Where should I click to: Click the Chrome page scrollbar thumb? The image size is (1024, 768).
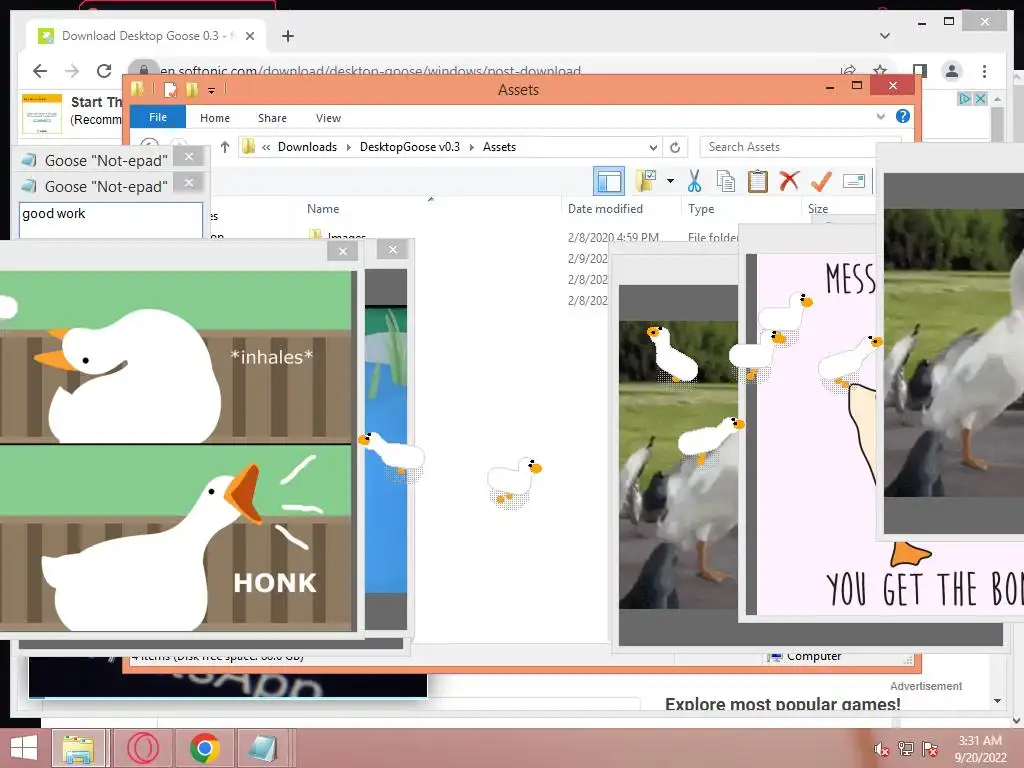pos(997,123)
